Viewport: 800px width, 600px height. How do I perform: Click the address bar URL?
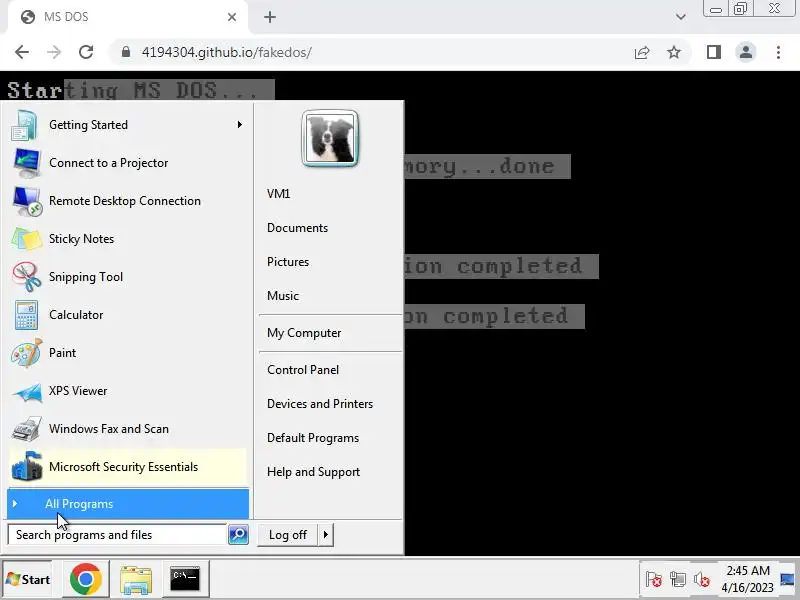[x=227, y=52]
